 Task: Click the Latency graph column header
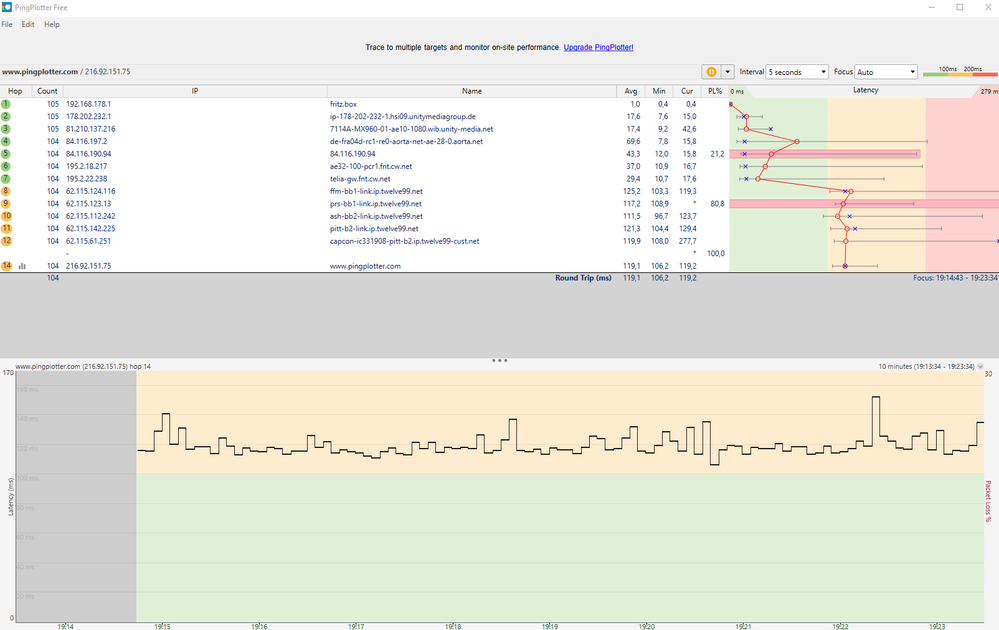pyautogui.click(x=865, y=90)
